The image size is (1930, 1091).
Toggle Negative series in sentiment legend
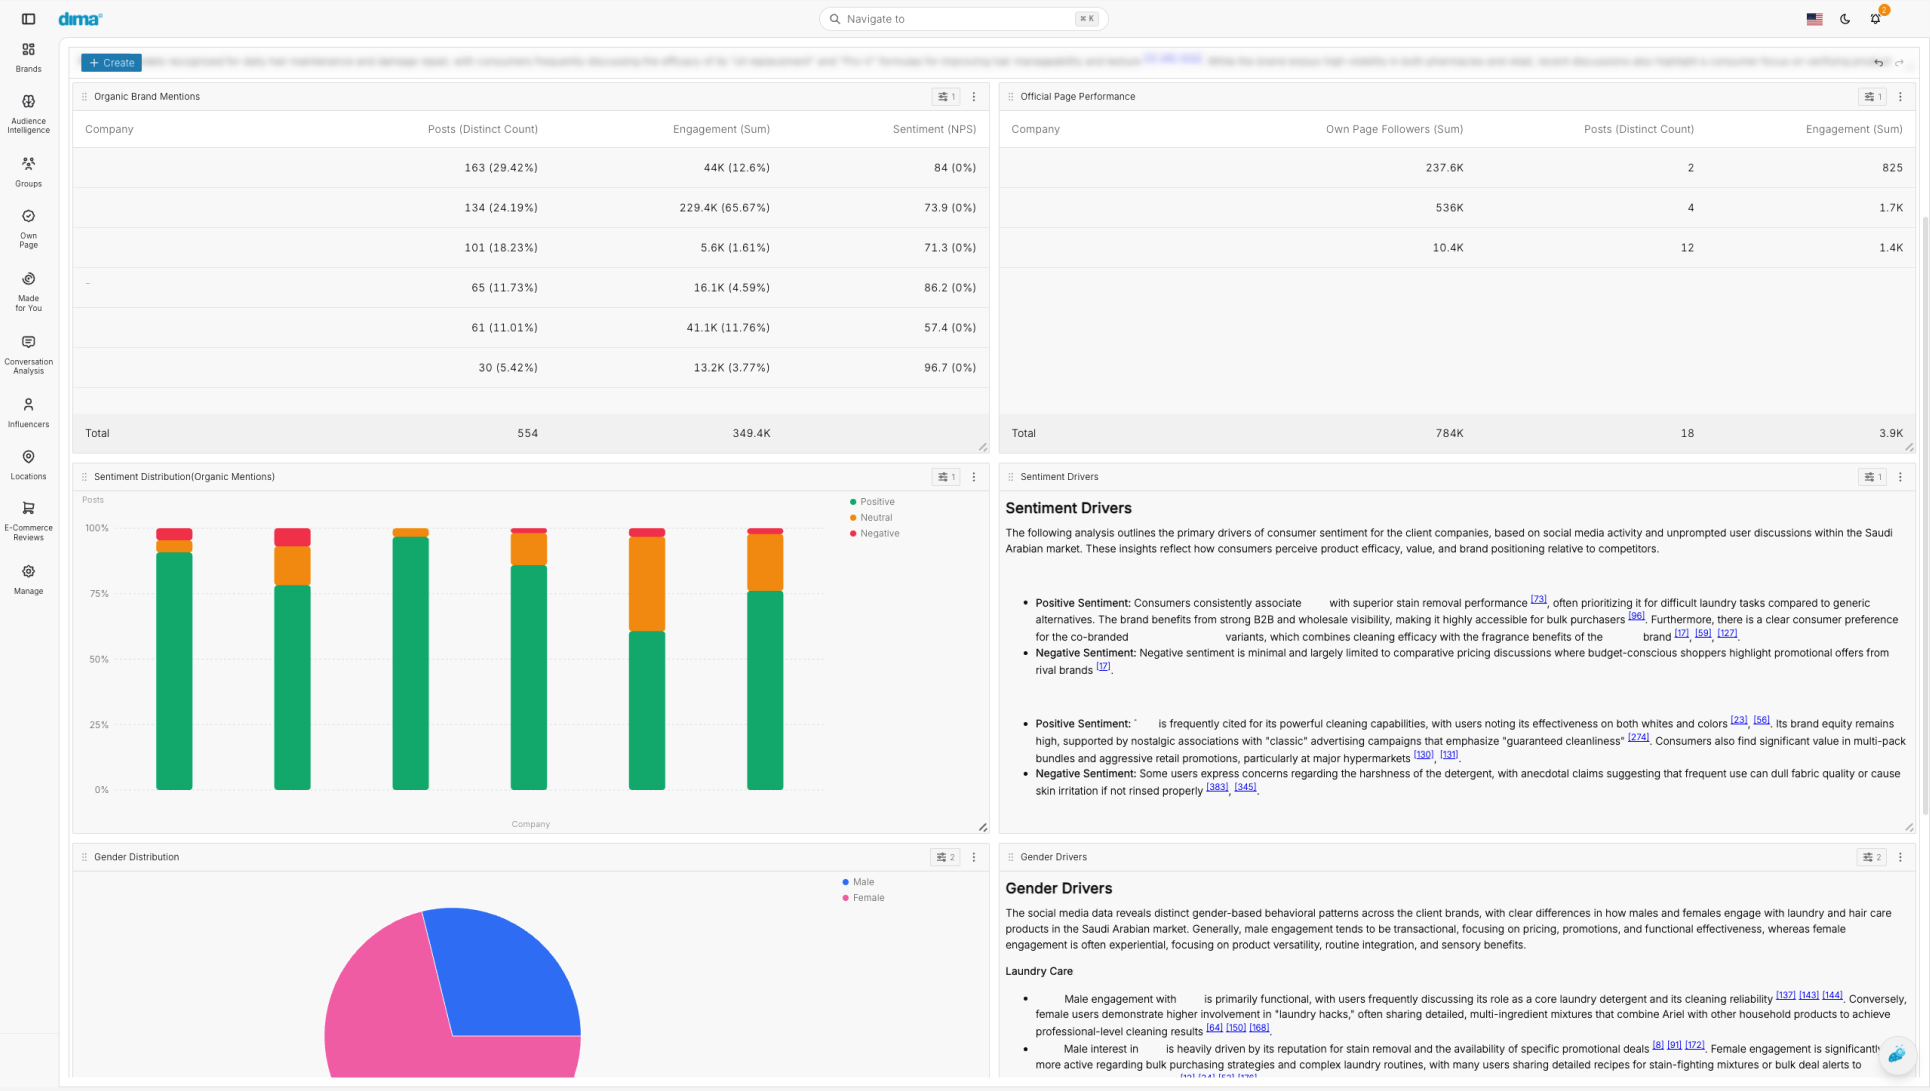[874, 534]
